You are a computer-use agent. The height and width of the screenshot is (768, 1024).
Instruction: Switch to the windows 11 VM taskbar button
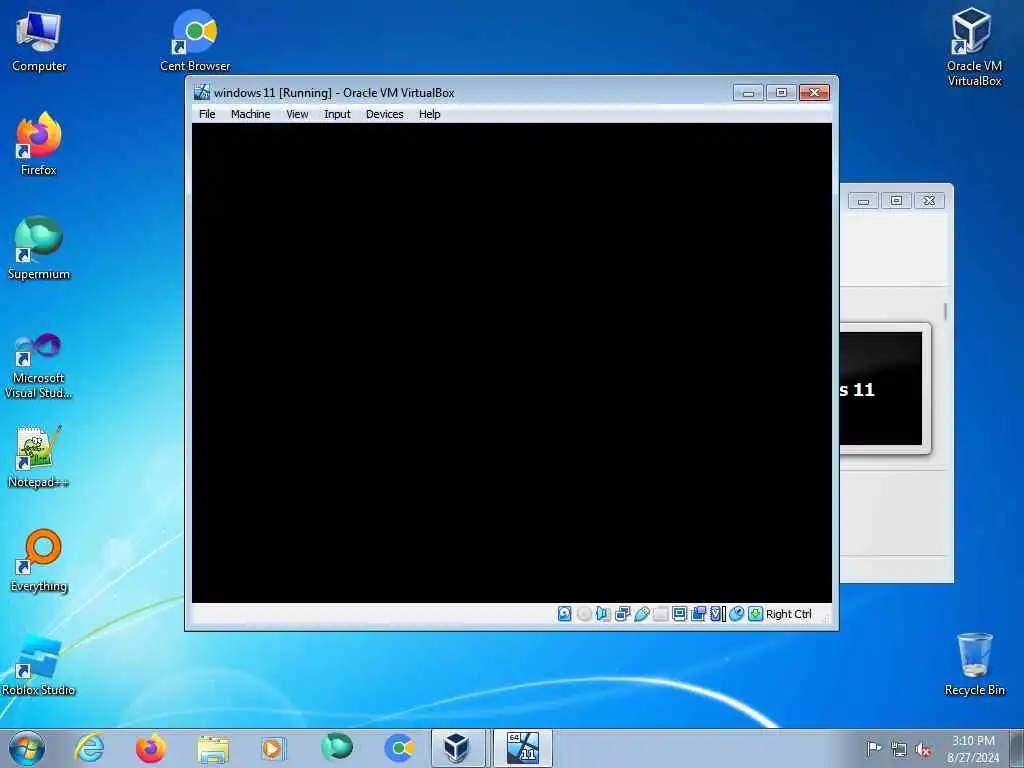pyautogui.click(x=522, y=748)
